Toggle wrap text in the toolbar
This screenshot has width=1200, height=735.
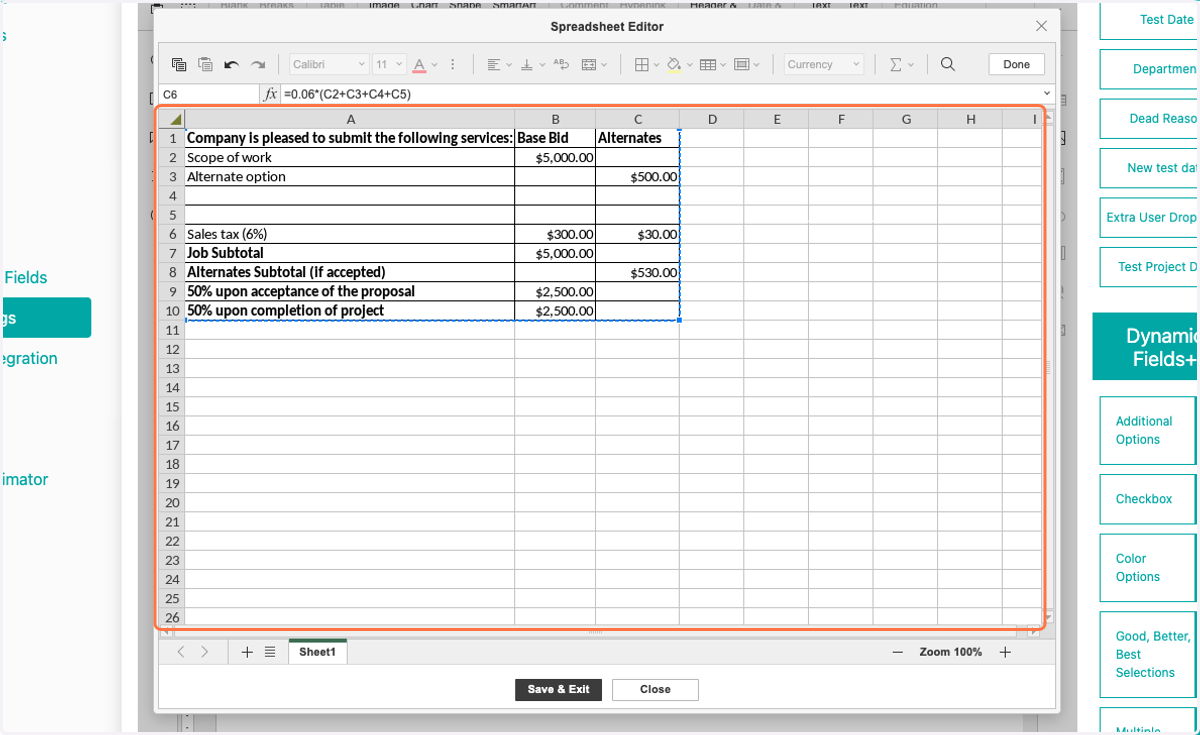pyautogui.click(x=560, y=64)
